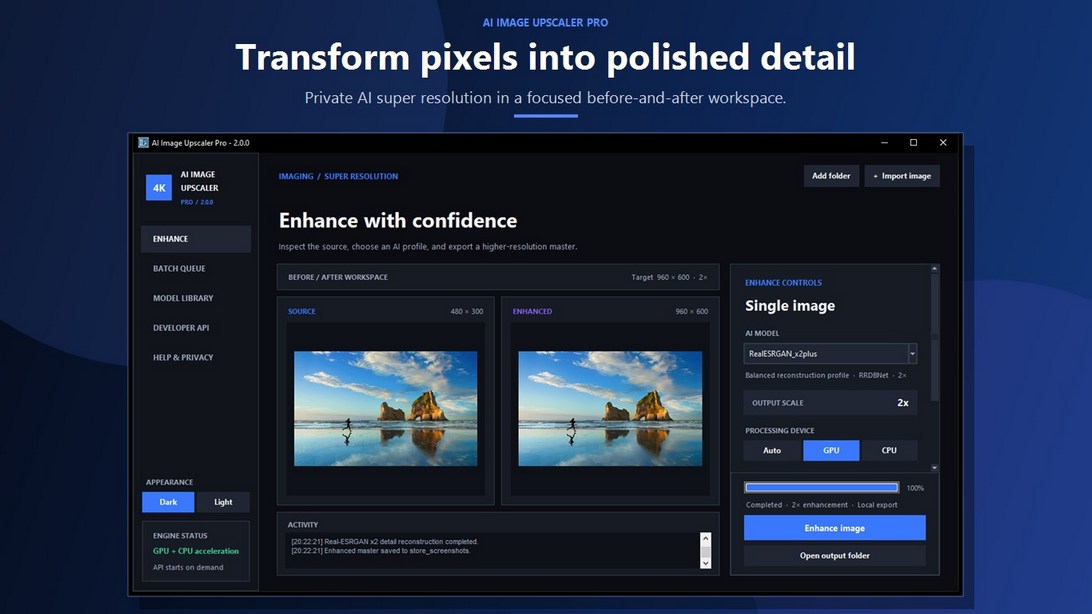1092x614 pixels.
Task: Click the Enhance image button
Action: point(834,528)
